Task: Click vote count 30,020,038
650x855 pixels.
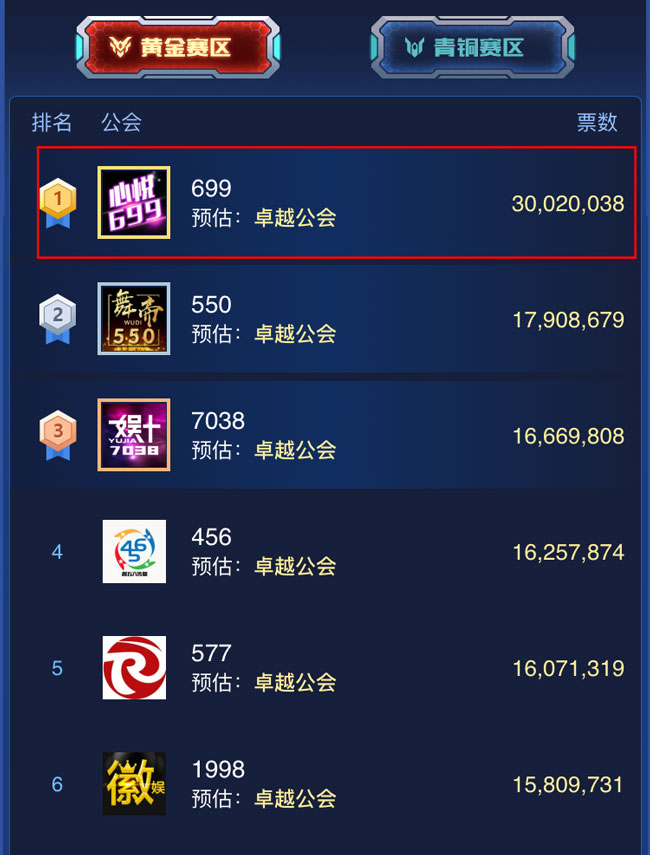Action: 568,204
